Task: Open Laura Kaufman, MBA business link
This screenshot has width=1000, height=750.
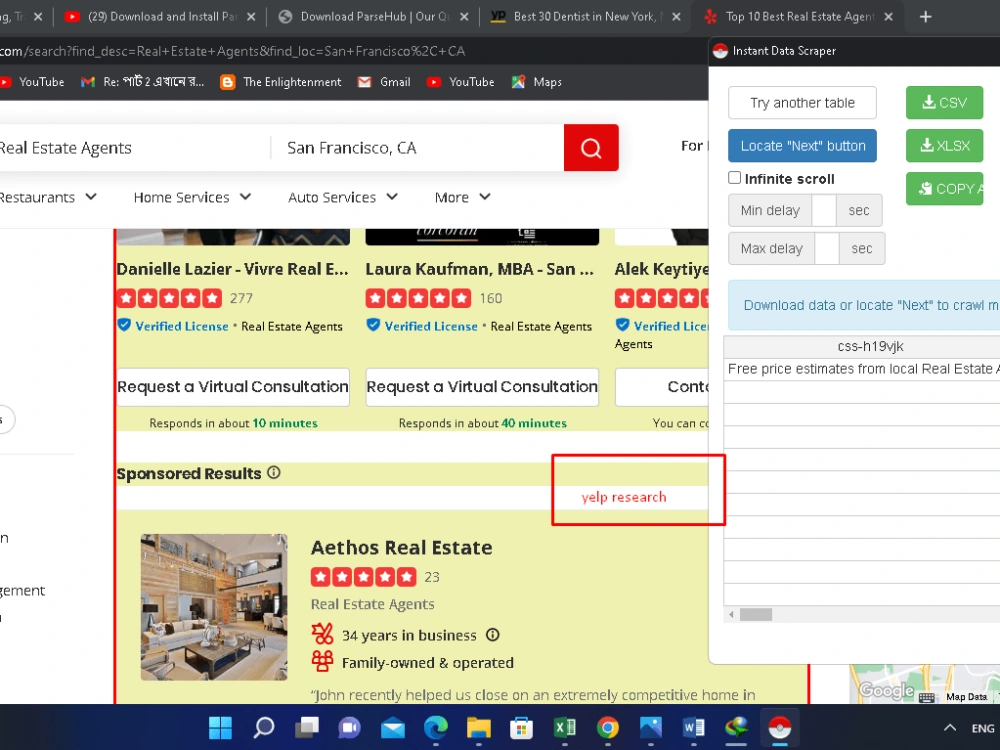Action: pos(480,269)
